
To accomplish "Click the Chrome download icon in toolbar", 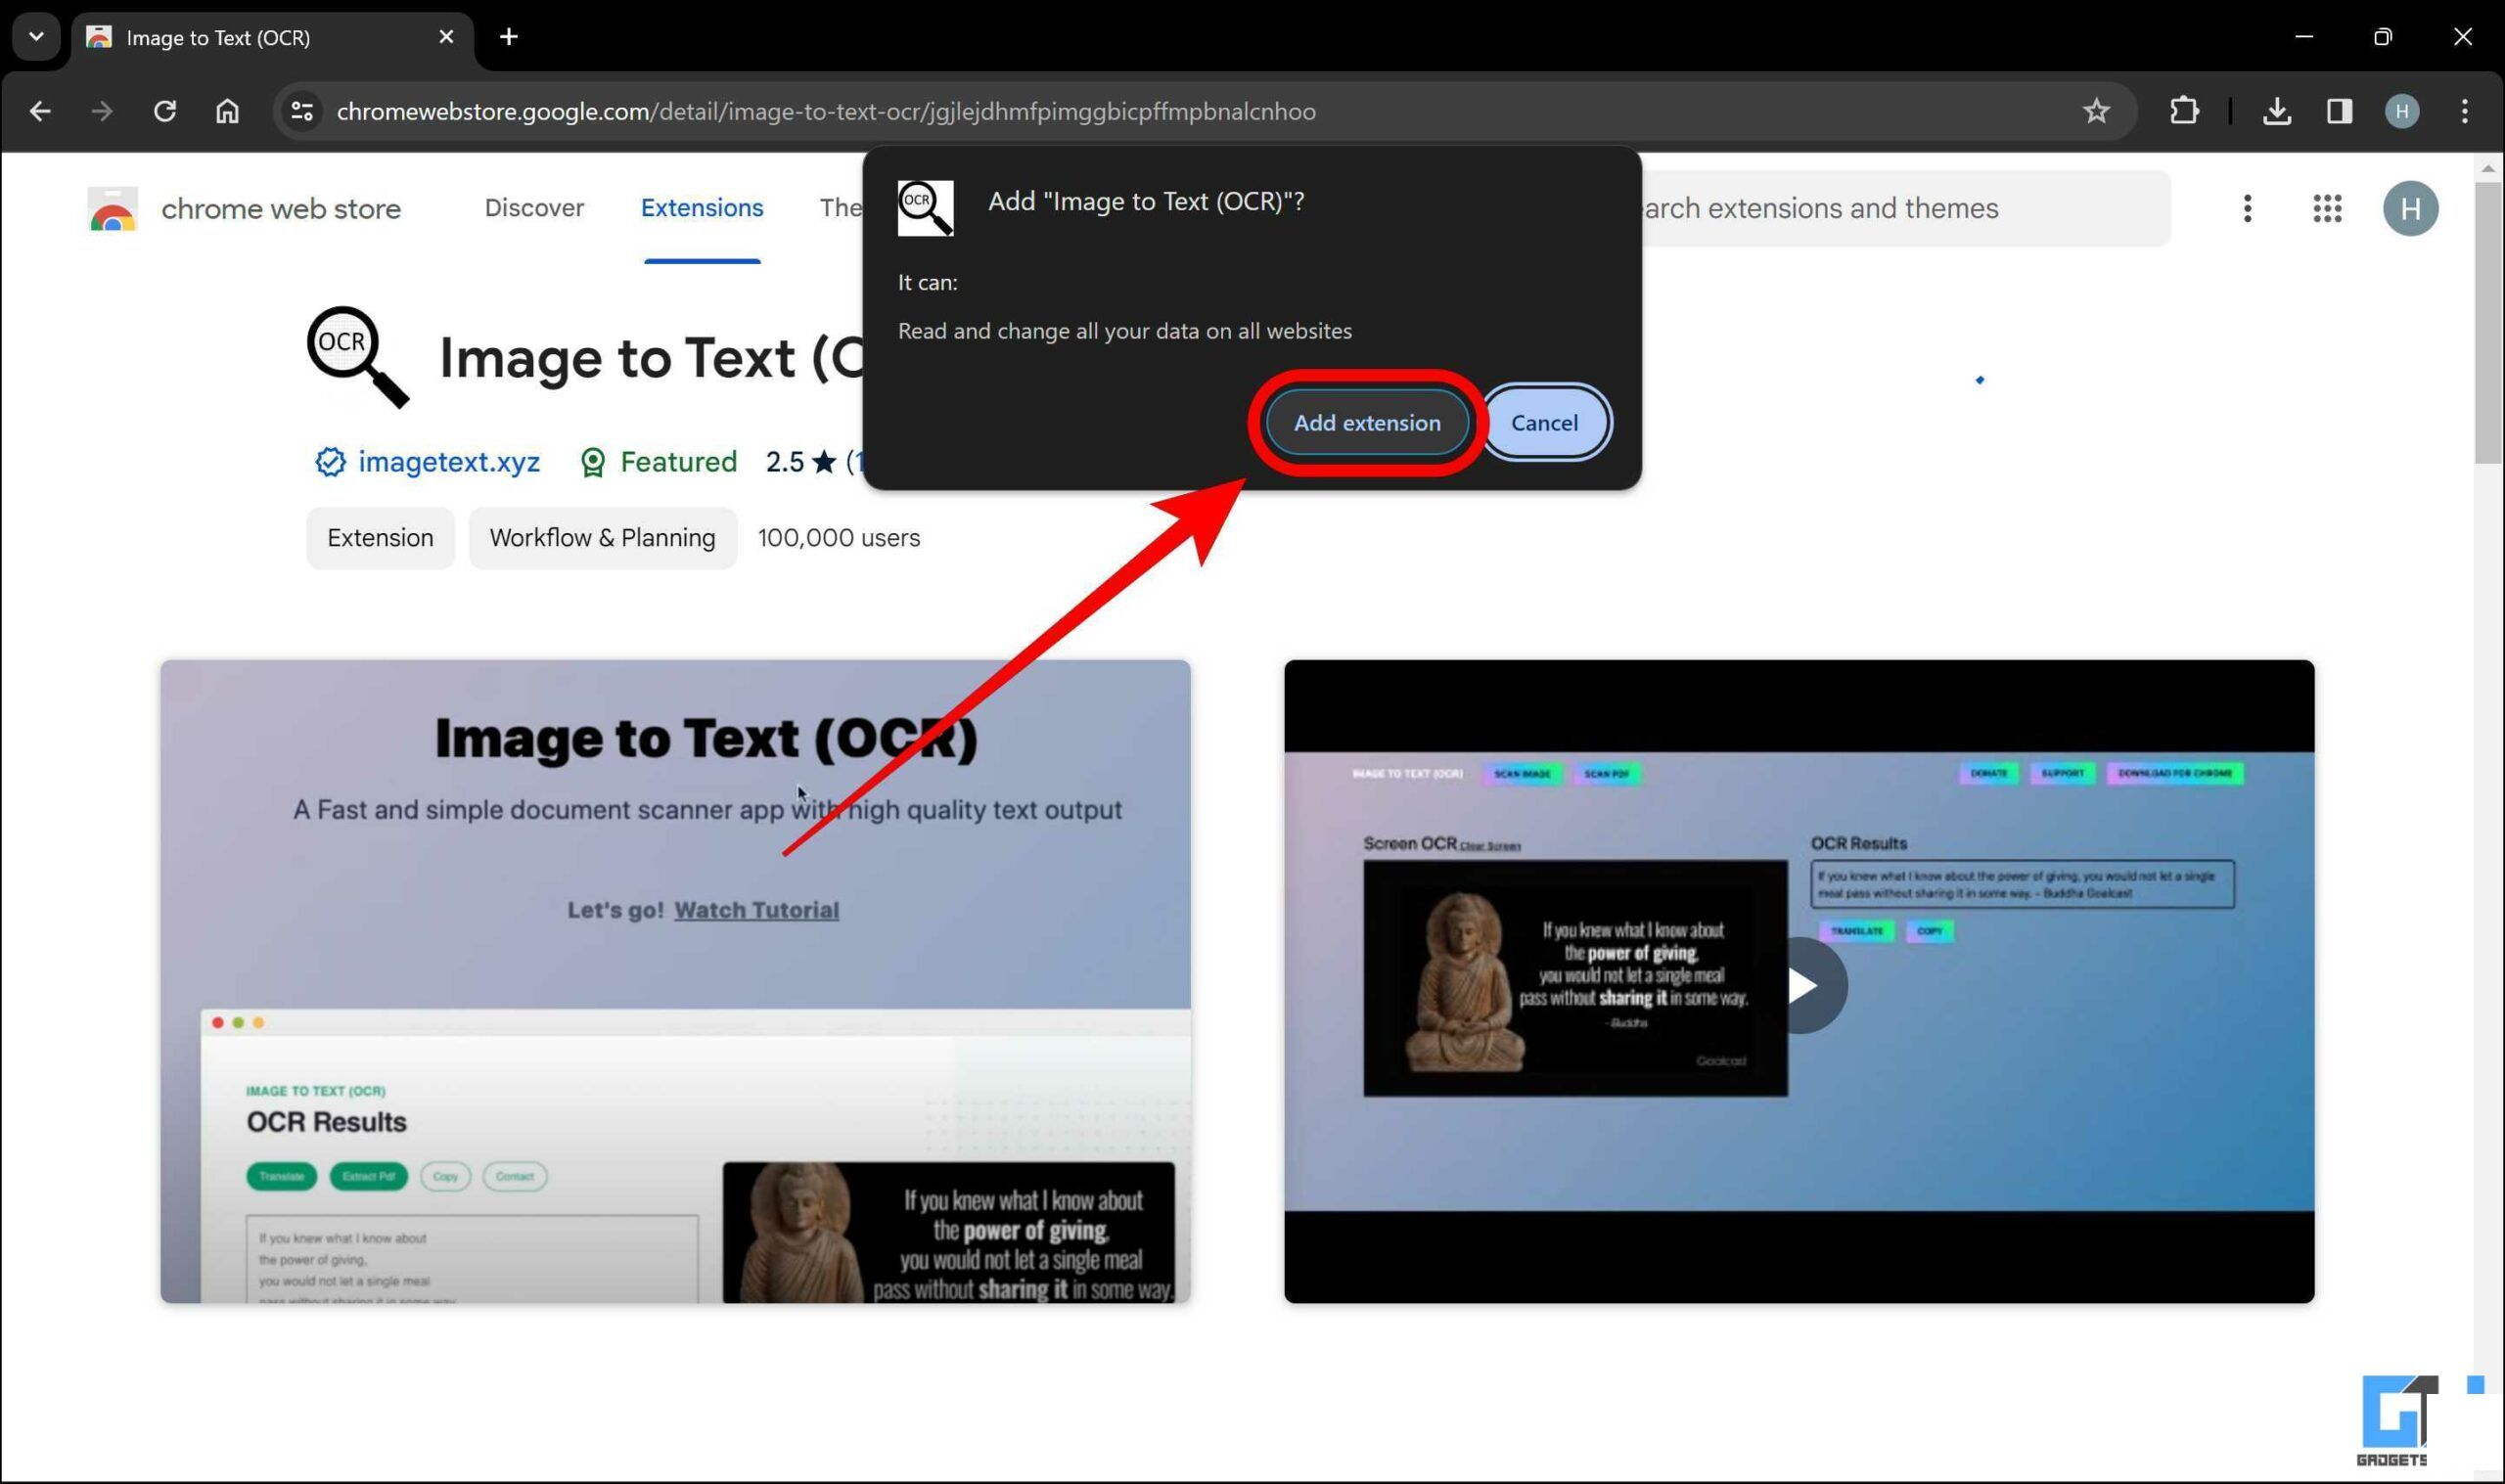I will 2279,112.
